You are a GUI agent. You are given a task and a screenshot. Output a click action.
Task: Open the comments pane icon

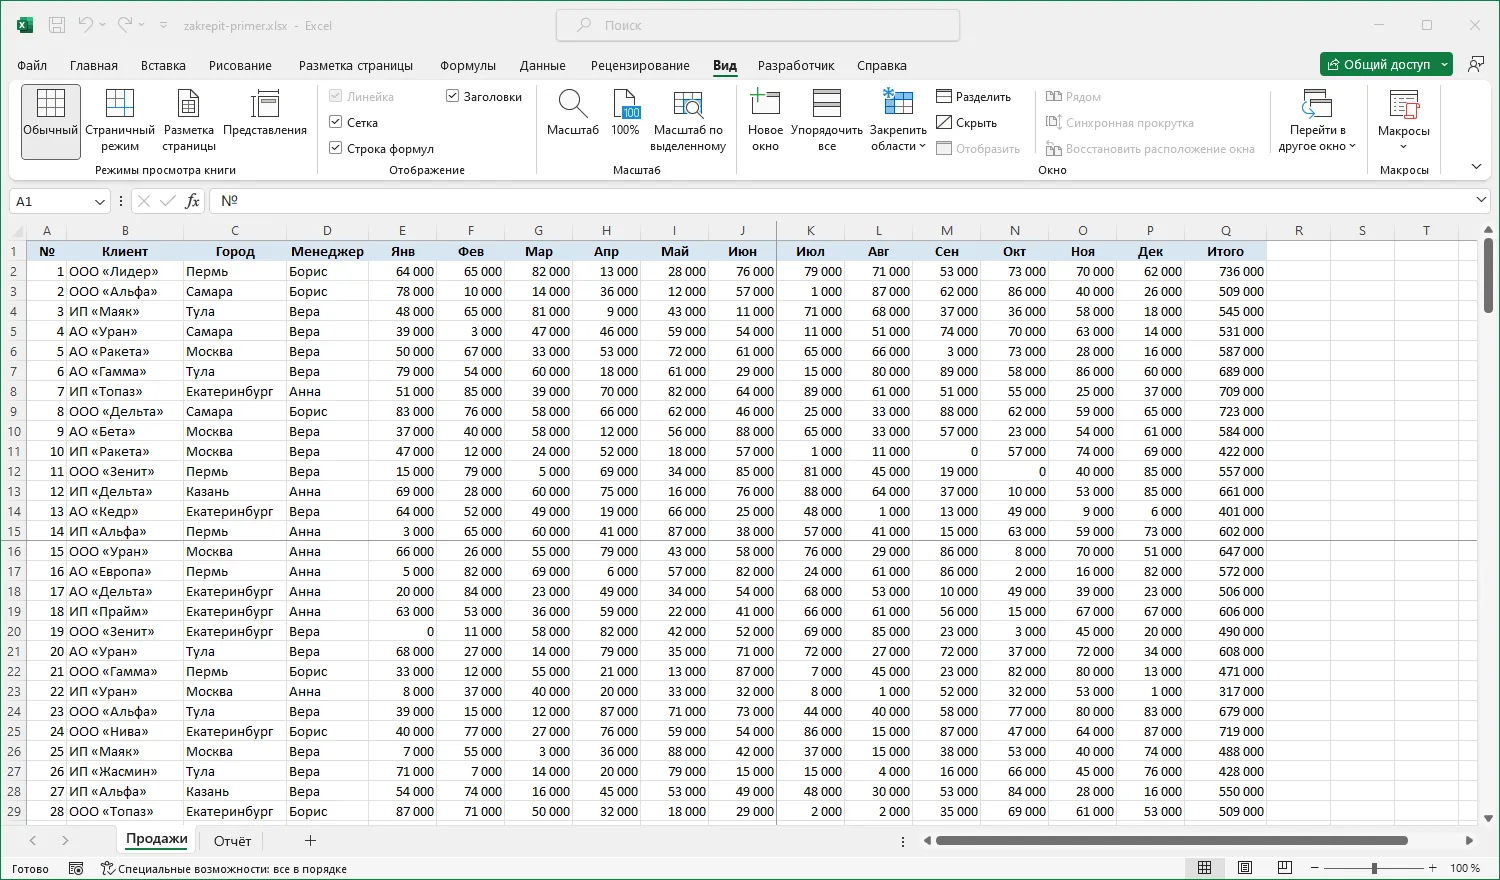pos(1476,65)
